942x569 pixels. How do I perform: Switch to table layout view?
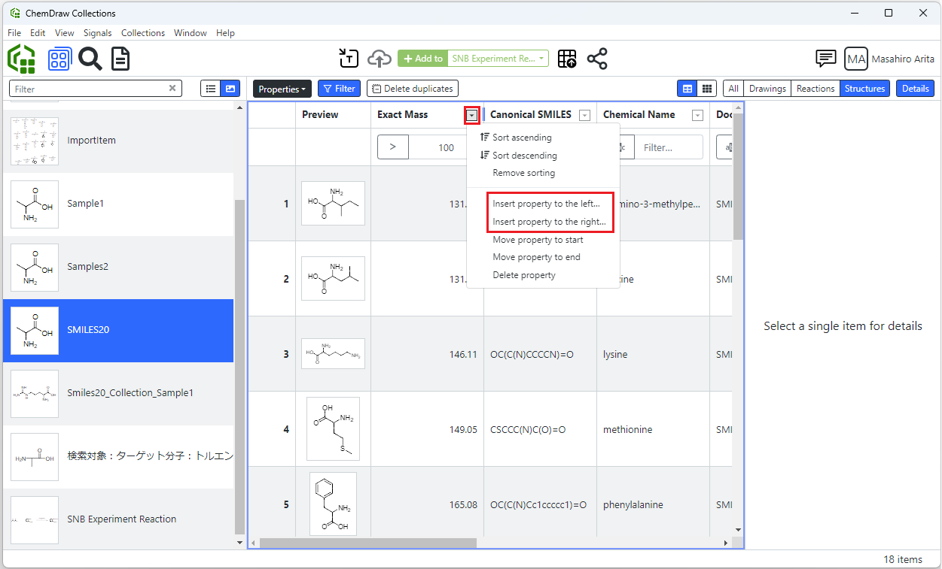[x=688, y=89]
